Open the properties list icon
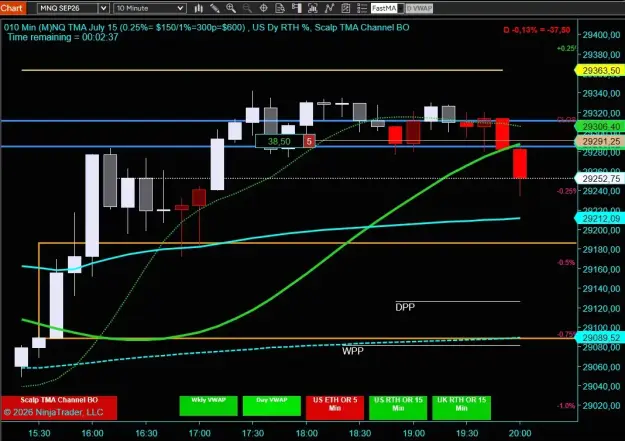Image resolution: width=625 pixels, height=441 pixels. 362,8
